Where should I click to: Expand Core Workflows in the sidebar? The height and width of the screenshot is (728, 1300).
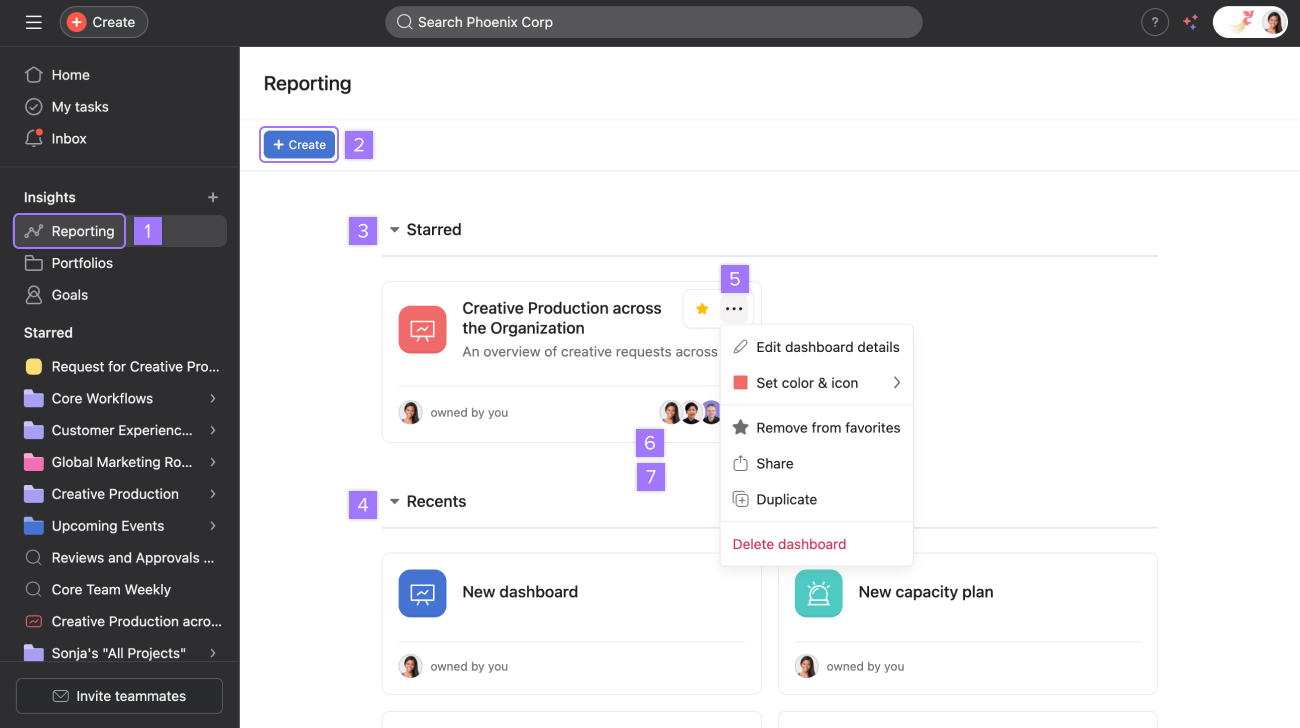212,398
